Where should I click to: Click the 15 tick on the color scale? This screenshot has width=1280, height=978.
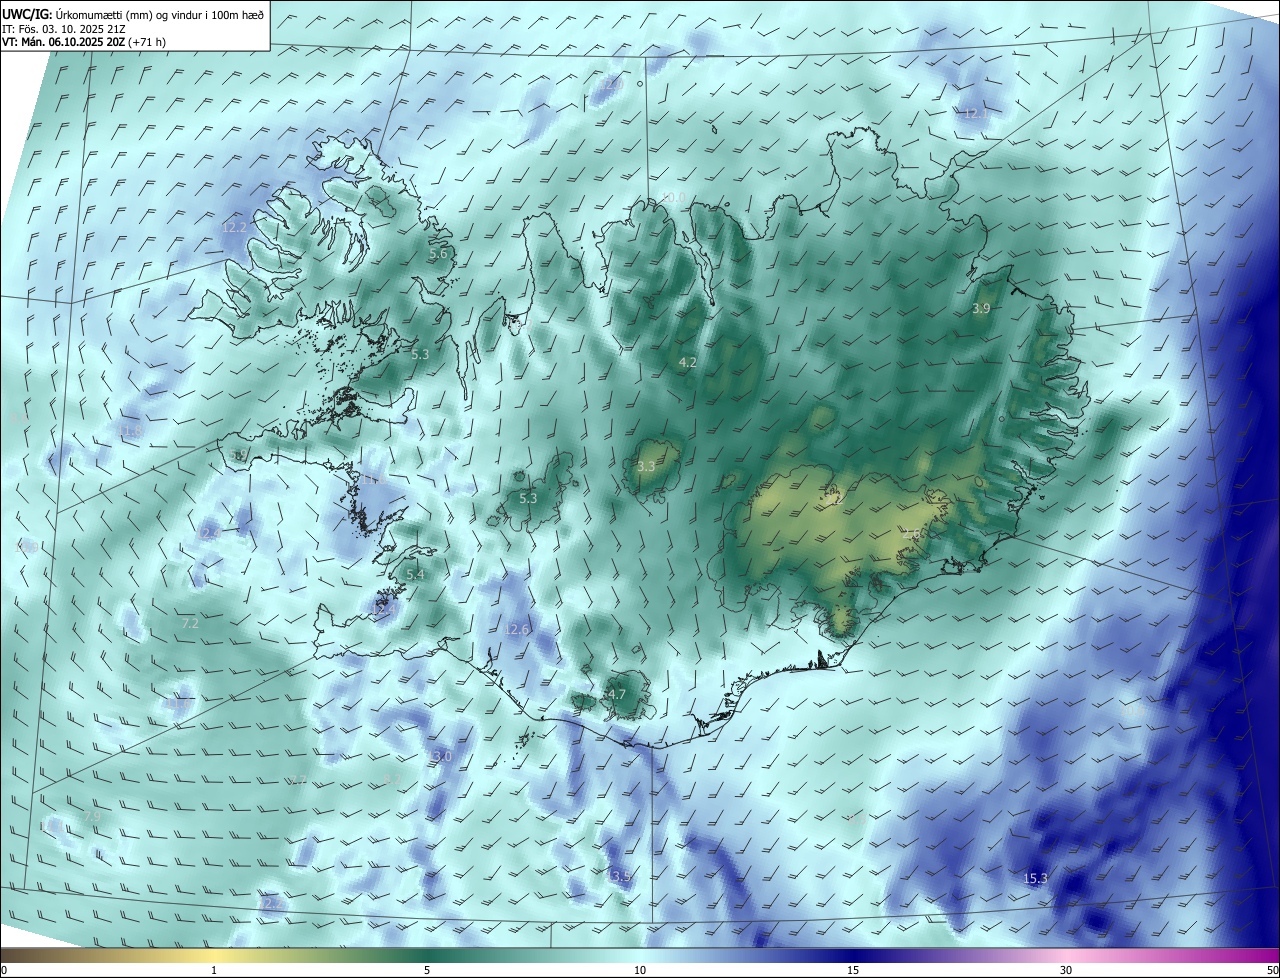tap(853, 970)
